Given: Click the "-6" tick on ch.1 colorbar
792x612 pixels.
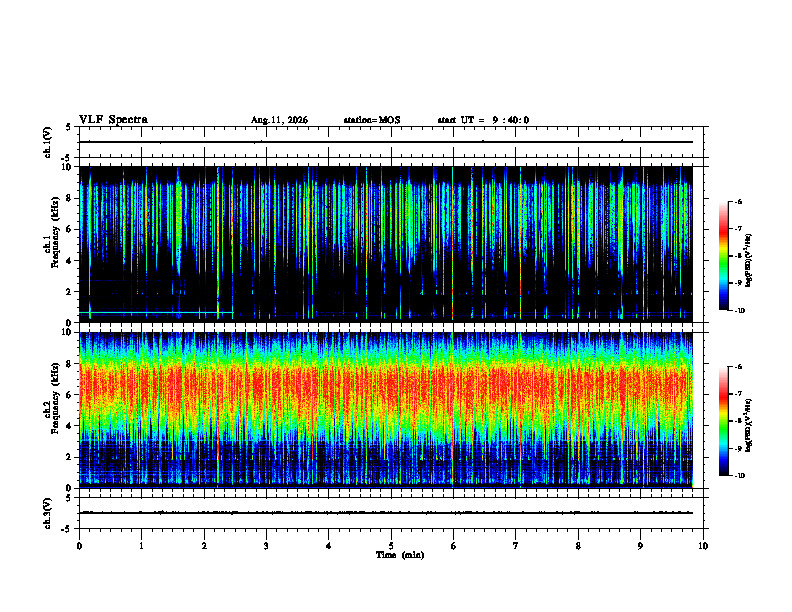Looking at the screenshot, I should click(739, 201).
